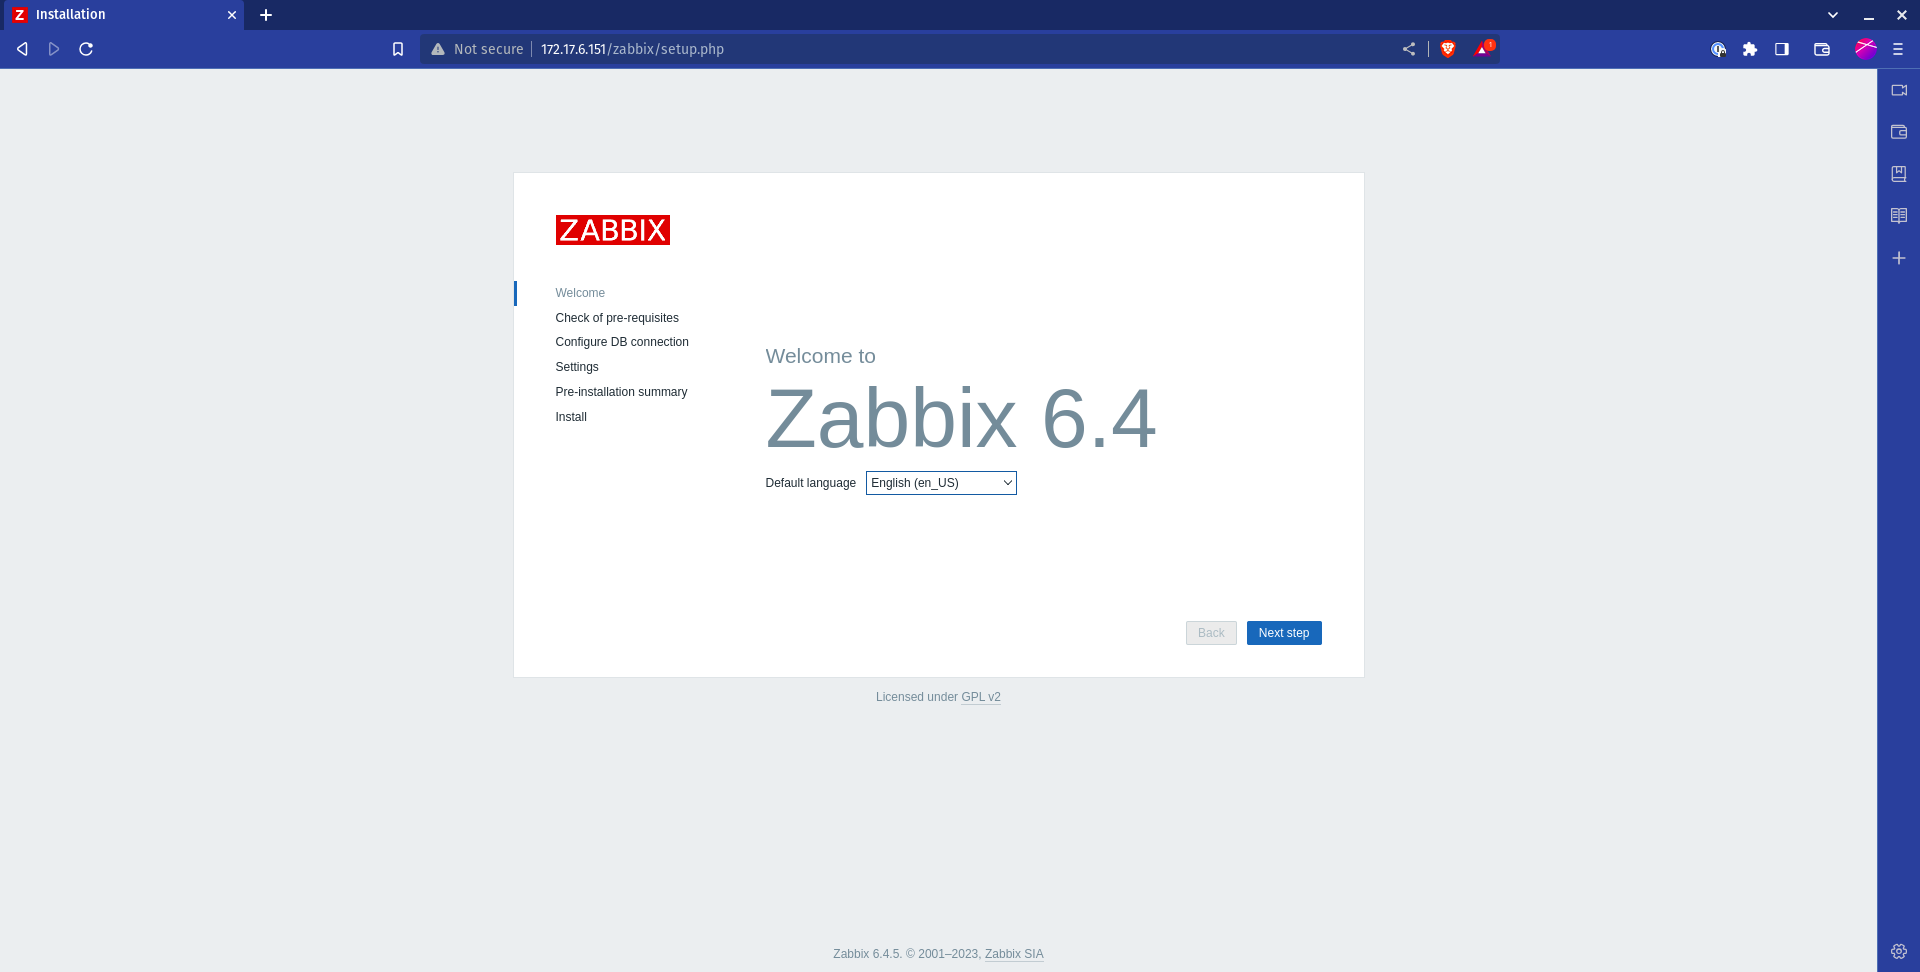Screen dimensions: 1920x972
Task: Open Brave Shields lion icon
Action: pyautogui.click(x=1448, y=49)
